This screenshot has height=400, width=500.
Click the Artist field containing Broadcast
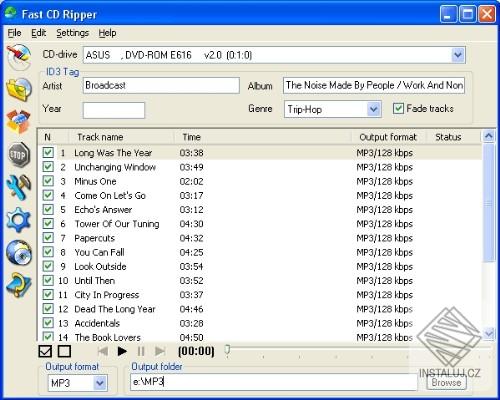coord(161,85)
